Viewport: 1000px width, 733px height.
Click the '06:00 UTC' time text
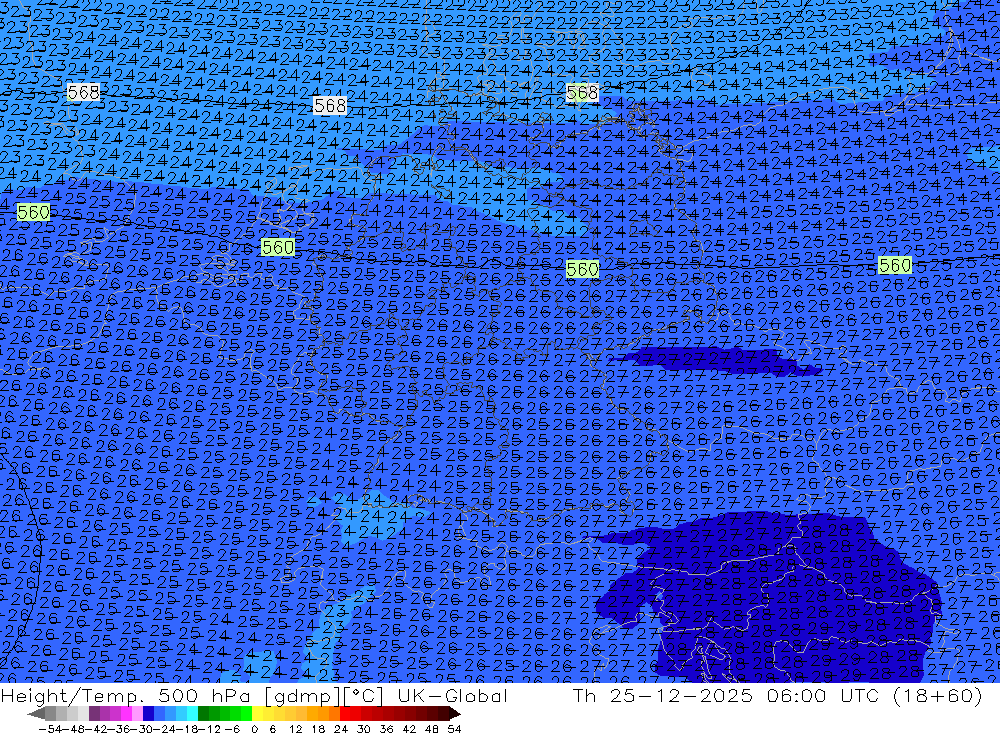[821, 696]
